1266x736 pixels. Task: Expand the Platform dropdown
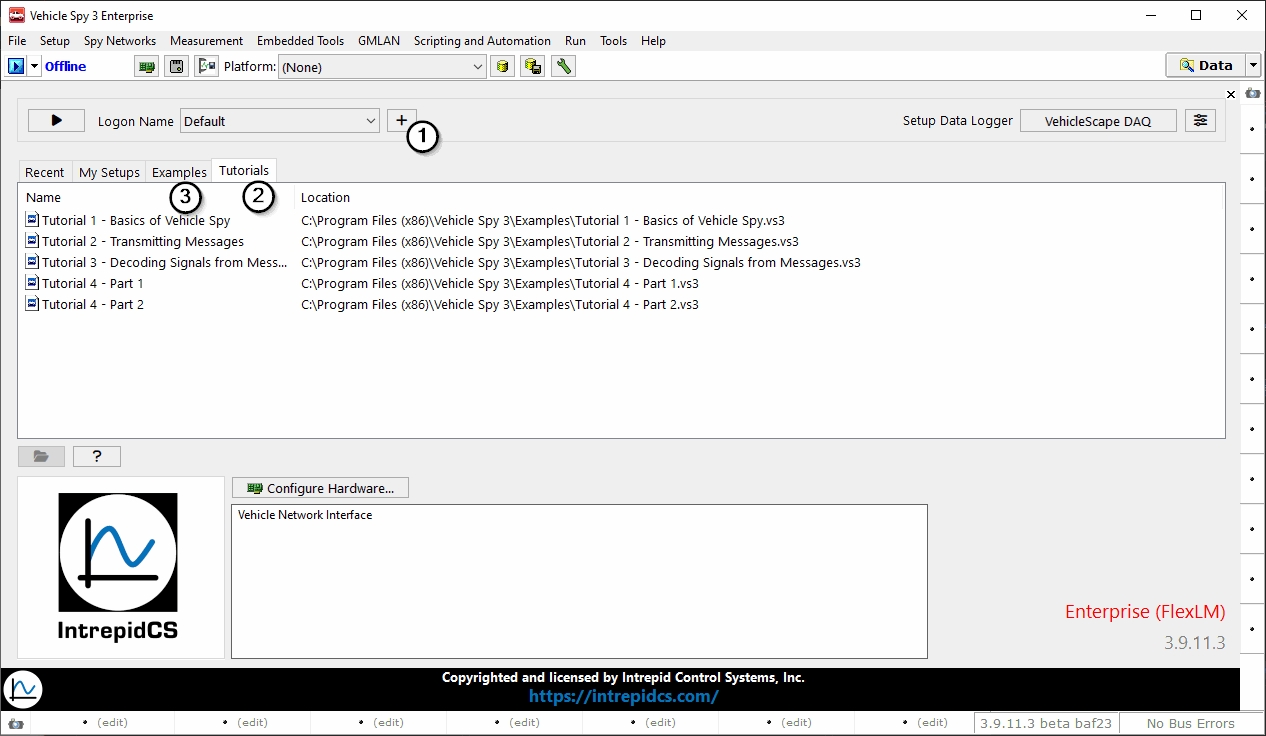click(478, 67)
